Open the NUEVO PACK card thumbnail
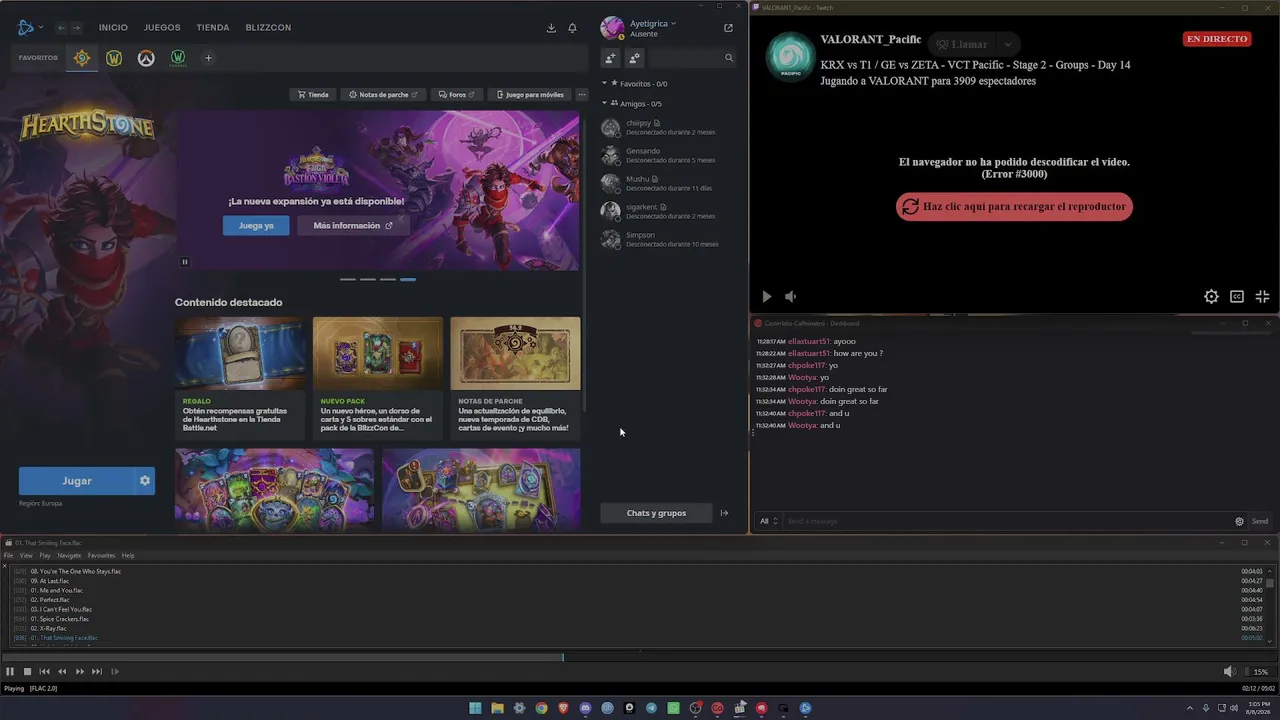The width and height of the screenshot is (1280, 720). pyautogui.click(x=378, y=353)
